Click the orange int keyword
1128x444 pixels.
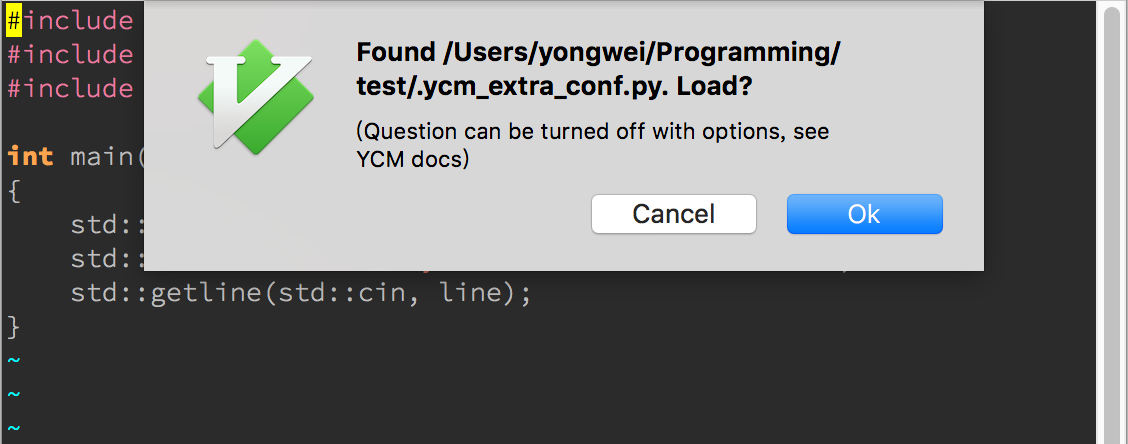30,156
